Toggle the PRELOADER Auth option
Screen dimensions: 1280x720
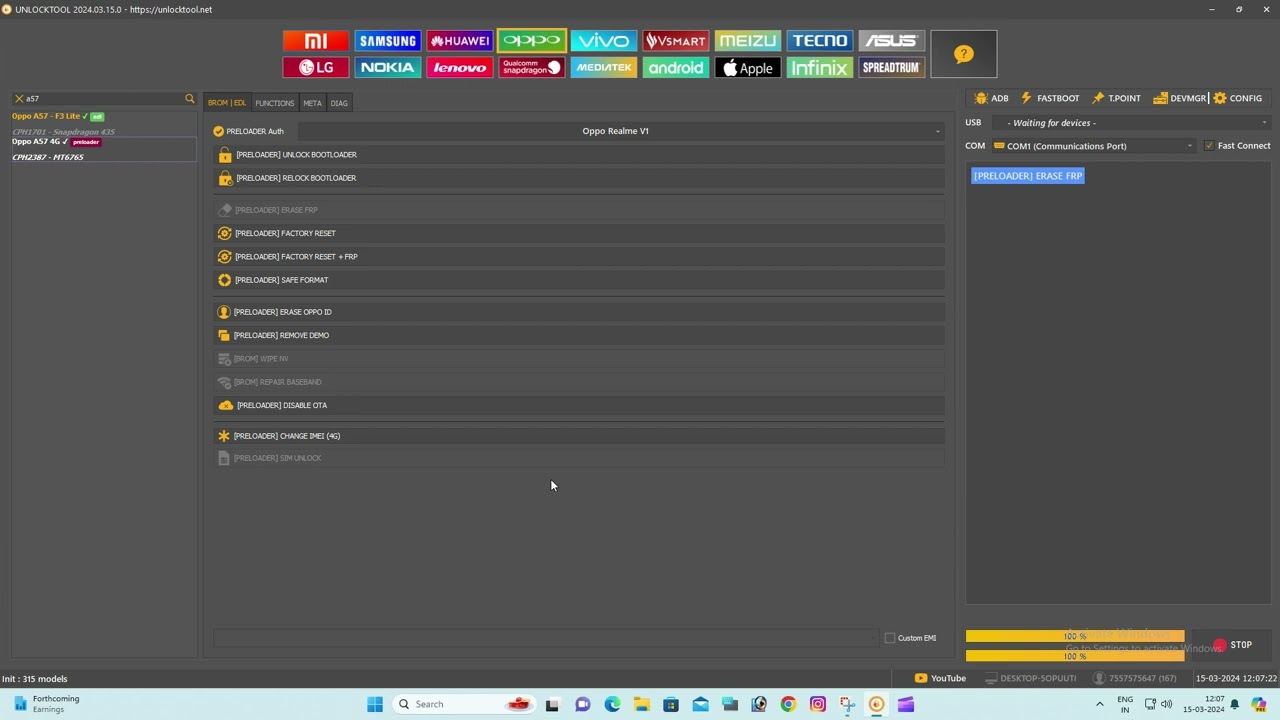coord(219,131)
